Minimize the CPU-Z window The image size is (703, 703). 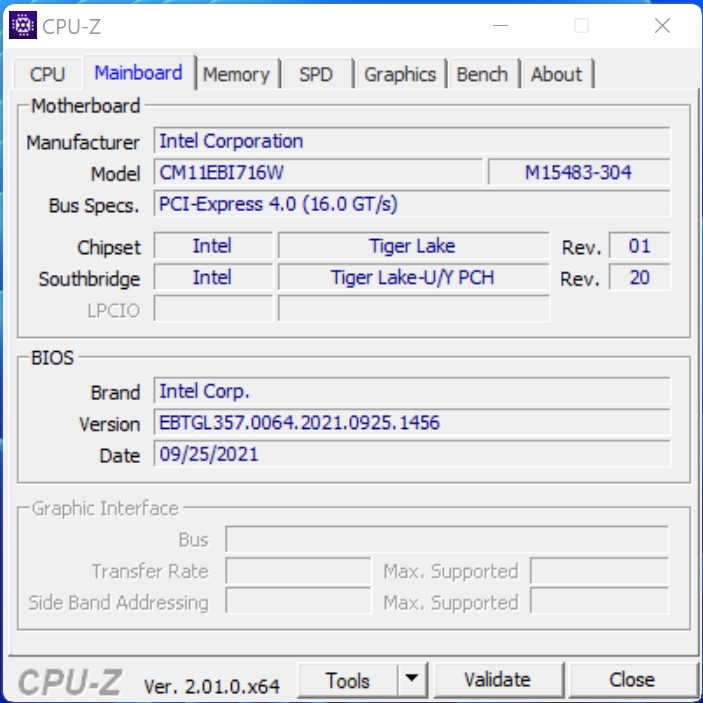point(500,26)
